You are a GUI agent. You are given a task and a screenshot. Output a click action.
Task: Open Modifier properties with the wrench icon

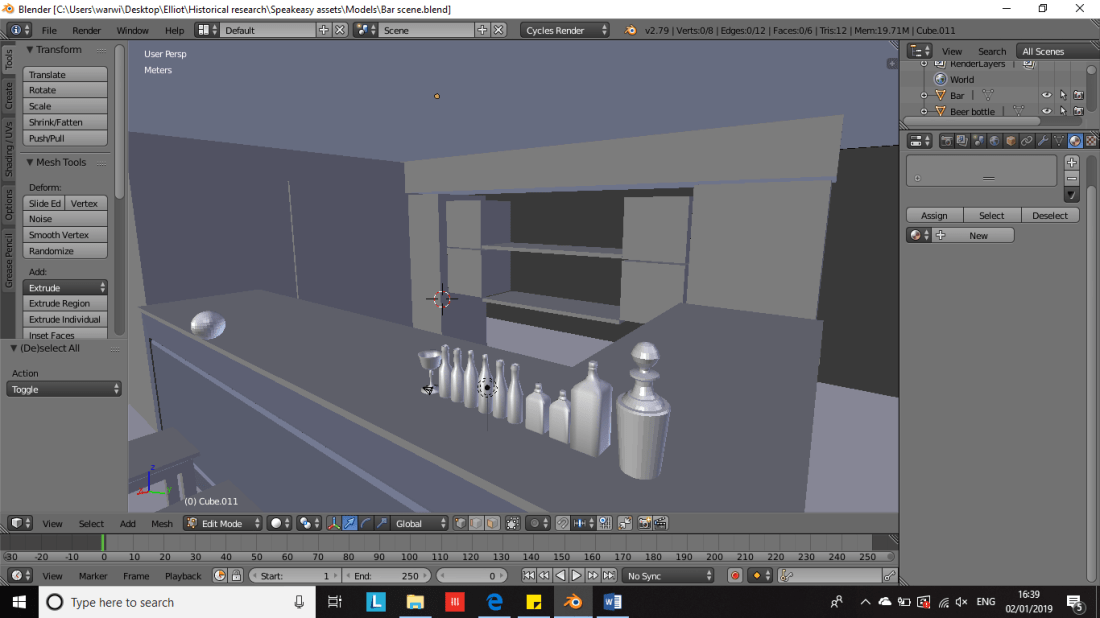tap(1044, 140)
